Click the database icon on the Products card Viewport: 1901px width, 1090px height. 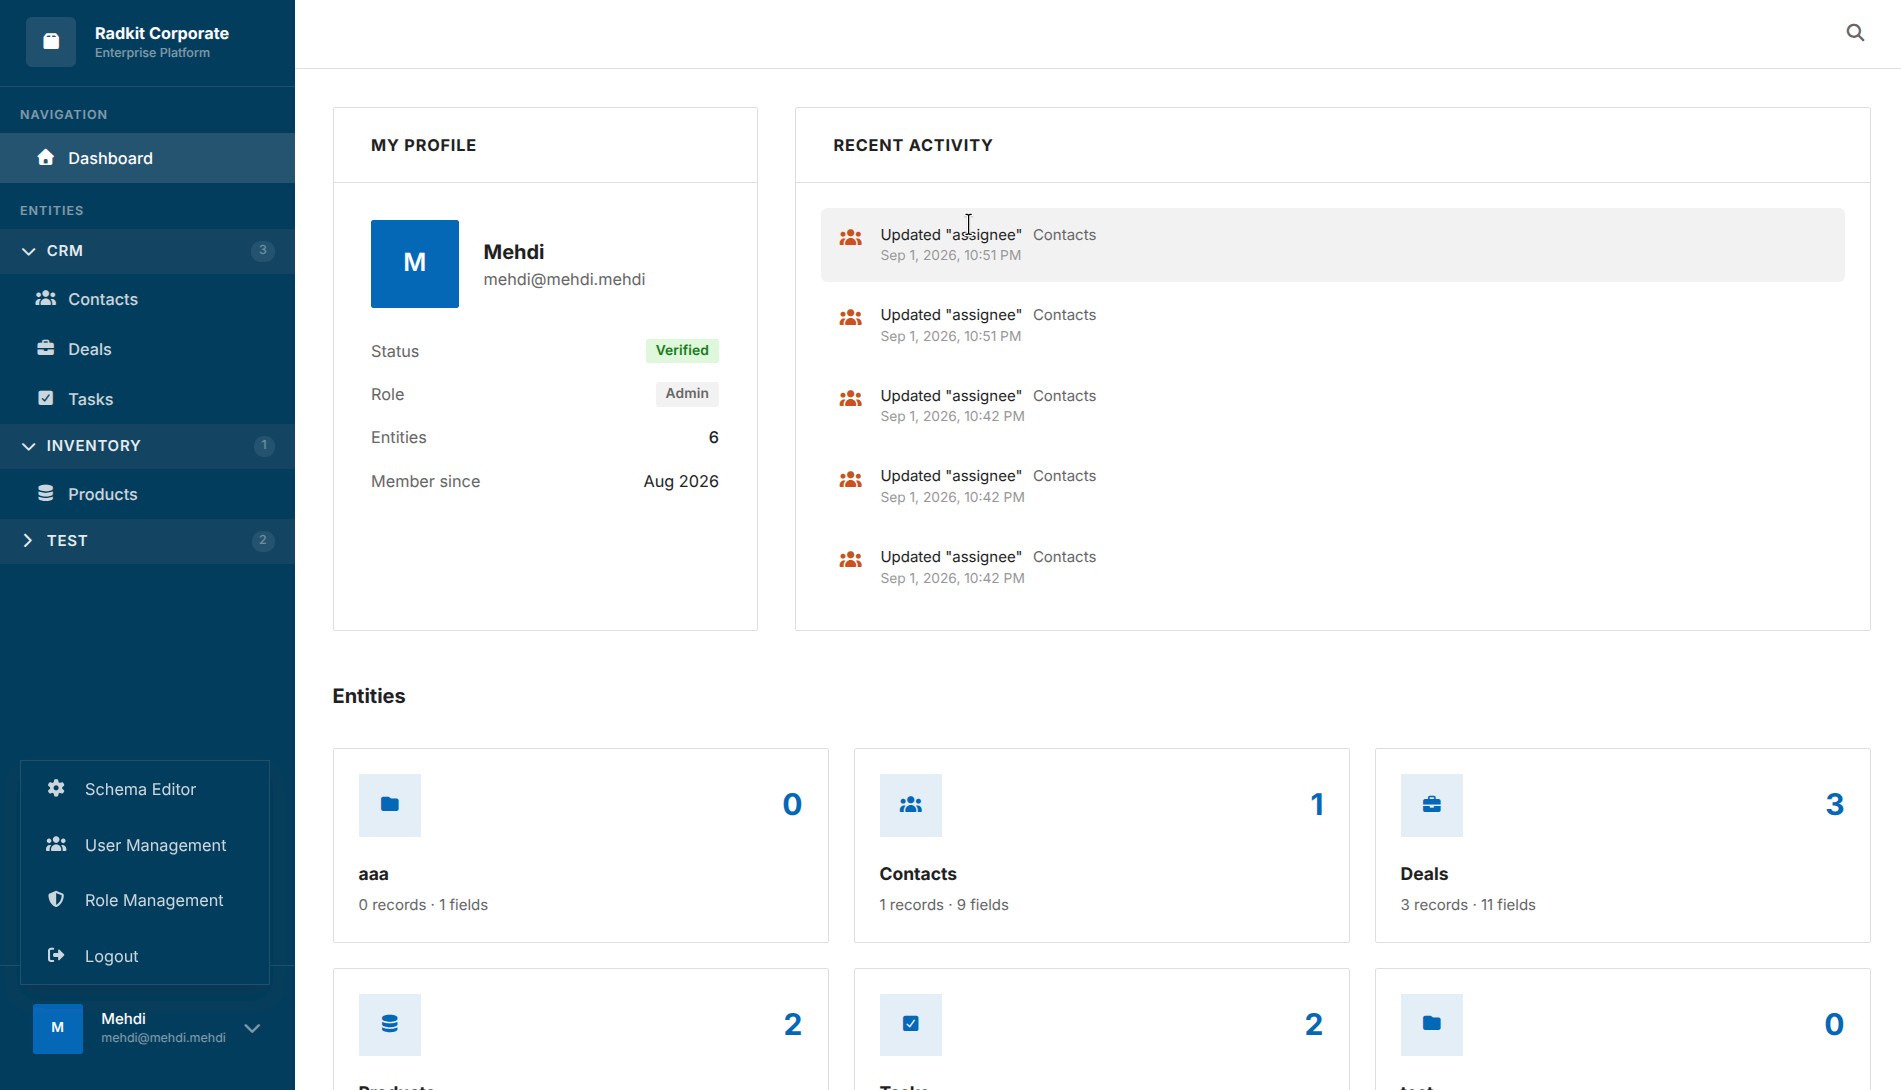(390, 1025)
